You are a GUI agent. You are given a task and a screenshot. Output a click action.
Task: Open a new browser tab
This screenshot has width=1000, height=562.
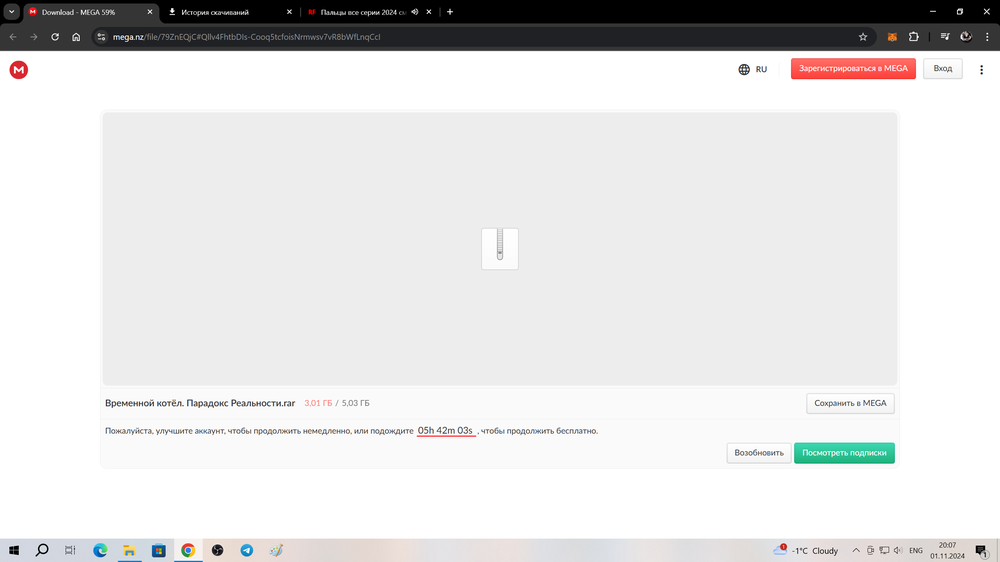click(x=450, y=12)
